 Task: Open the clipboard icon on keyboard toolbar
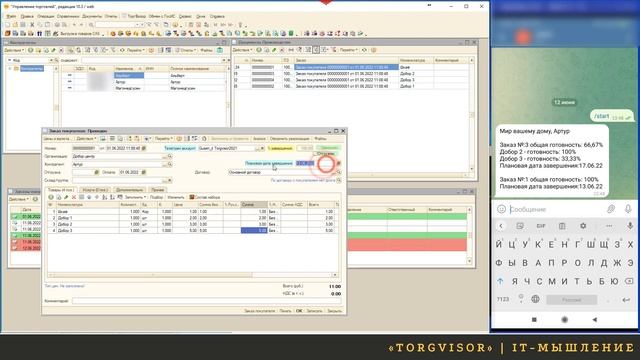pos(562,226)
